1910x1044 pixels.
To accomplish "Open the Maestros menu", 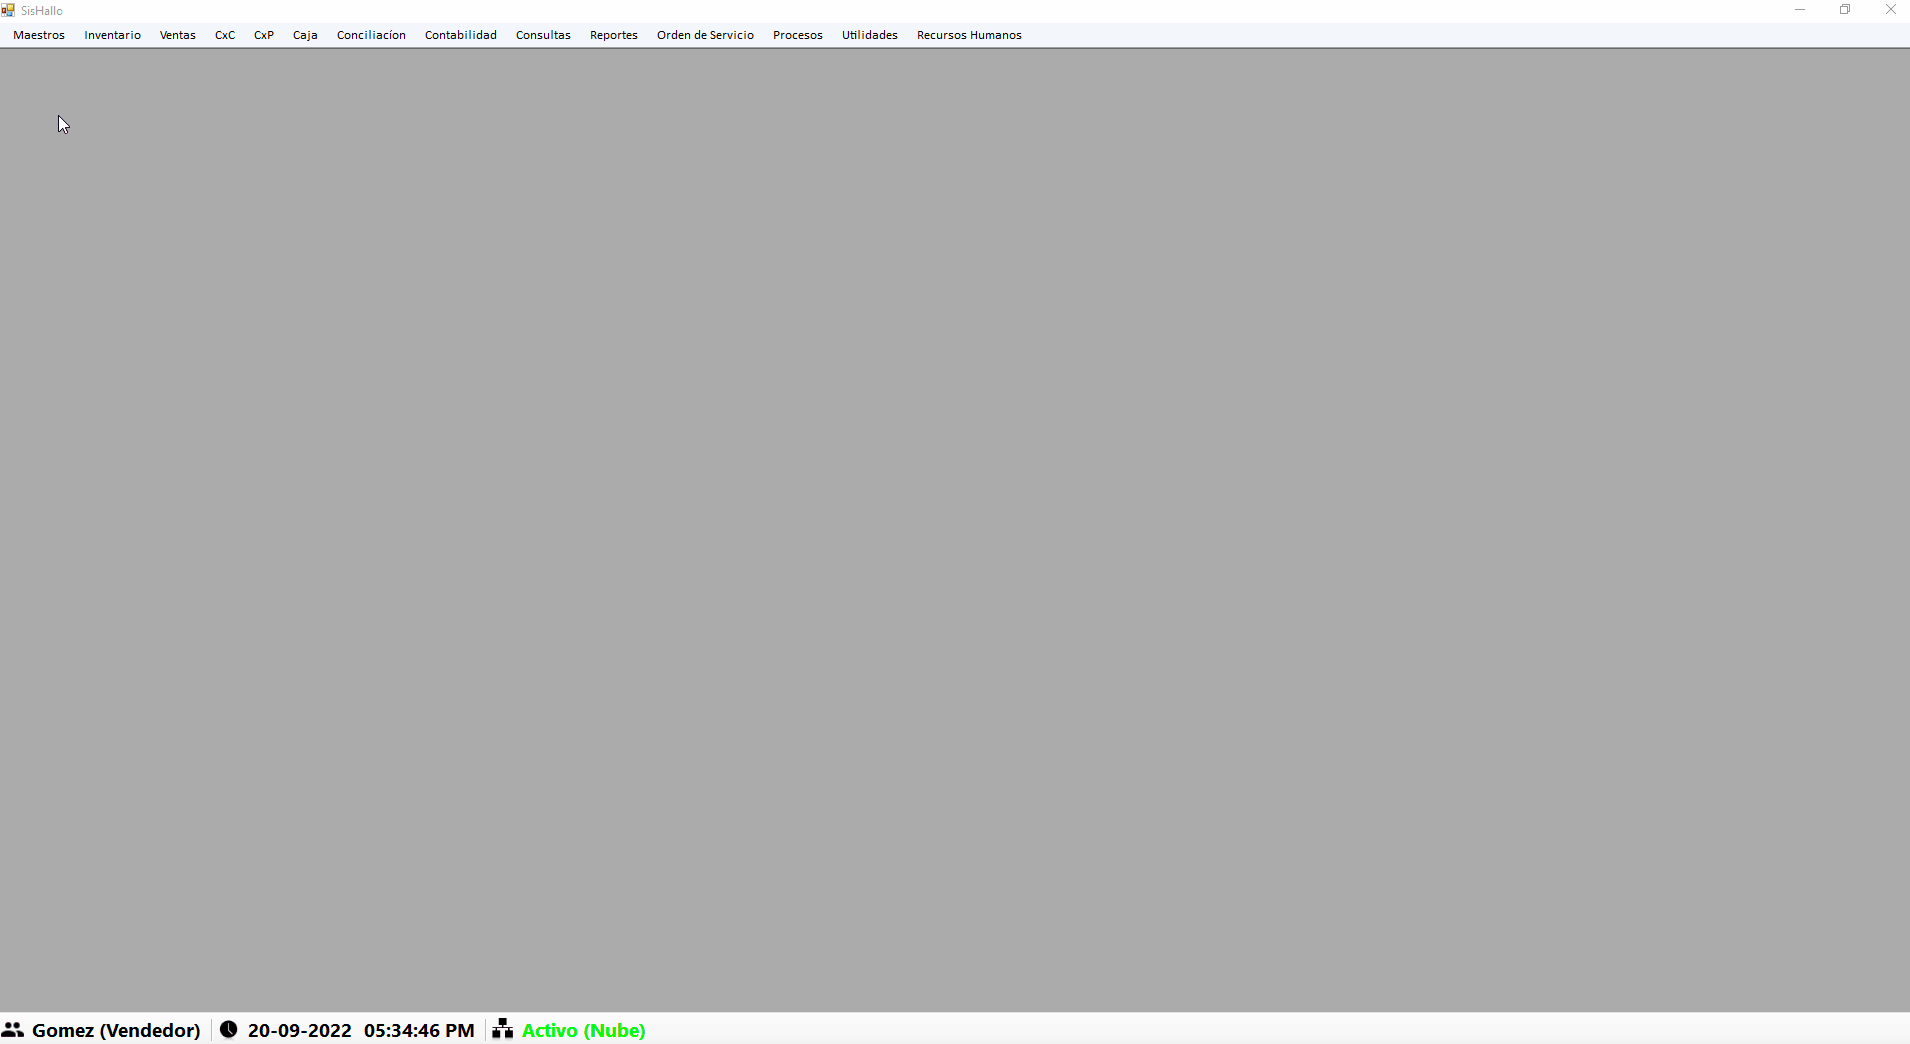I will 39,35.
